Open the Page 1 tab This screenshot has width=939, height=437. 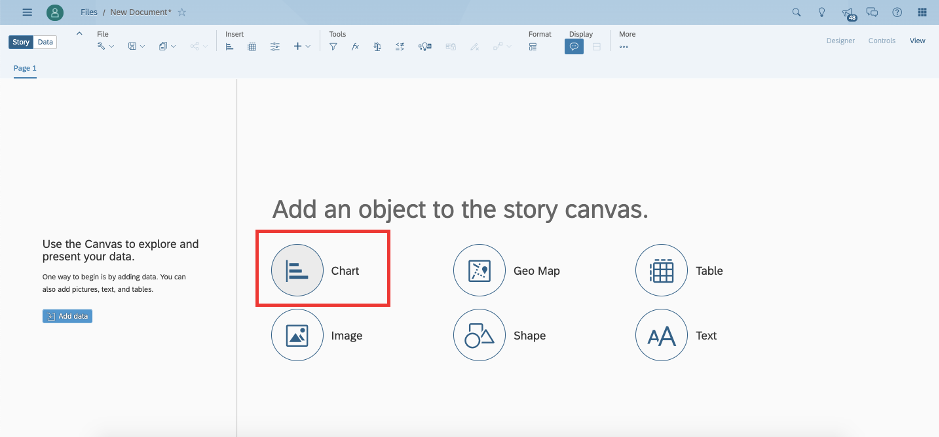(x=25, y=68)
